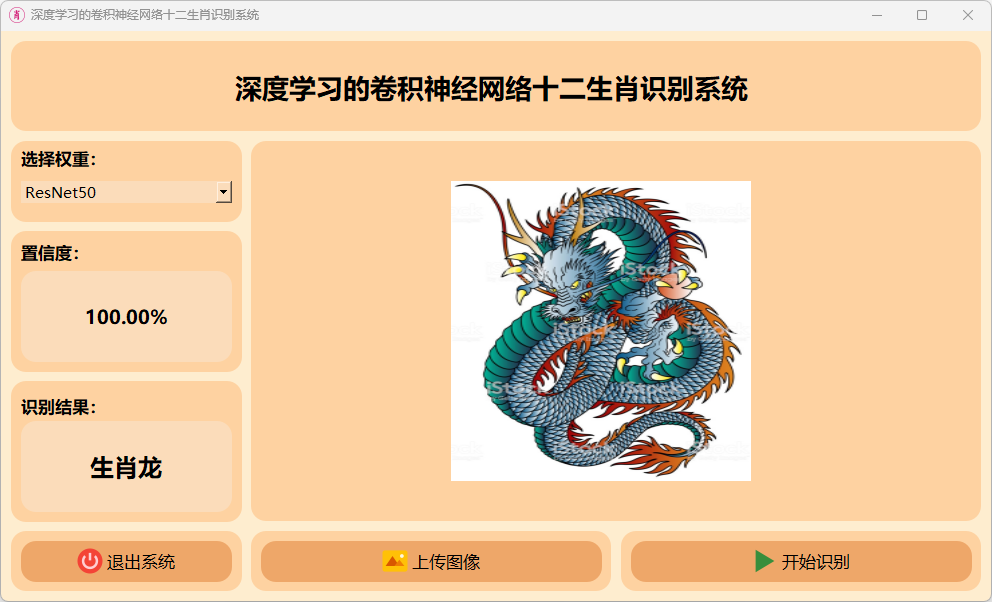Expand the ResNet50 weight dropdown arrow
This screenshot has width=992, height=602.
click(224, 192)
